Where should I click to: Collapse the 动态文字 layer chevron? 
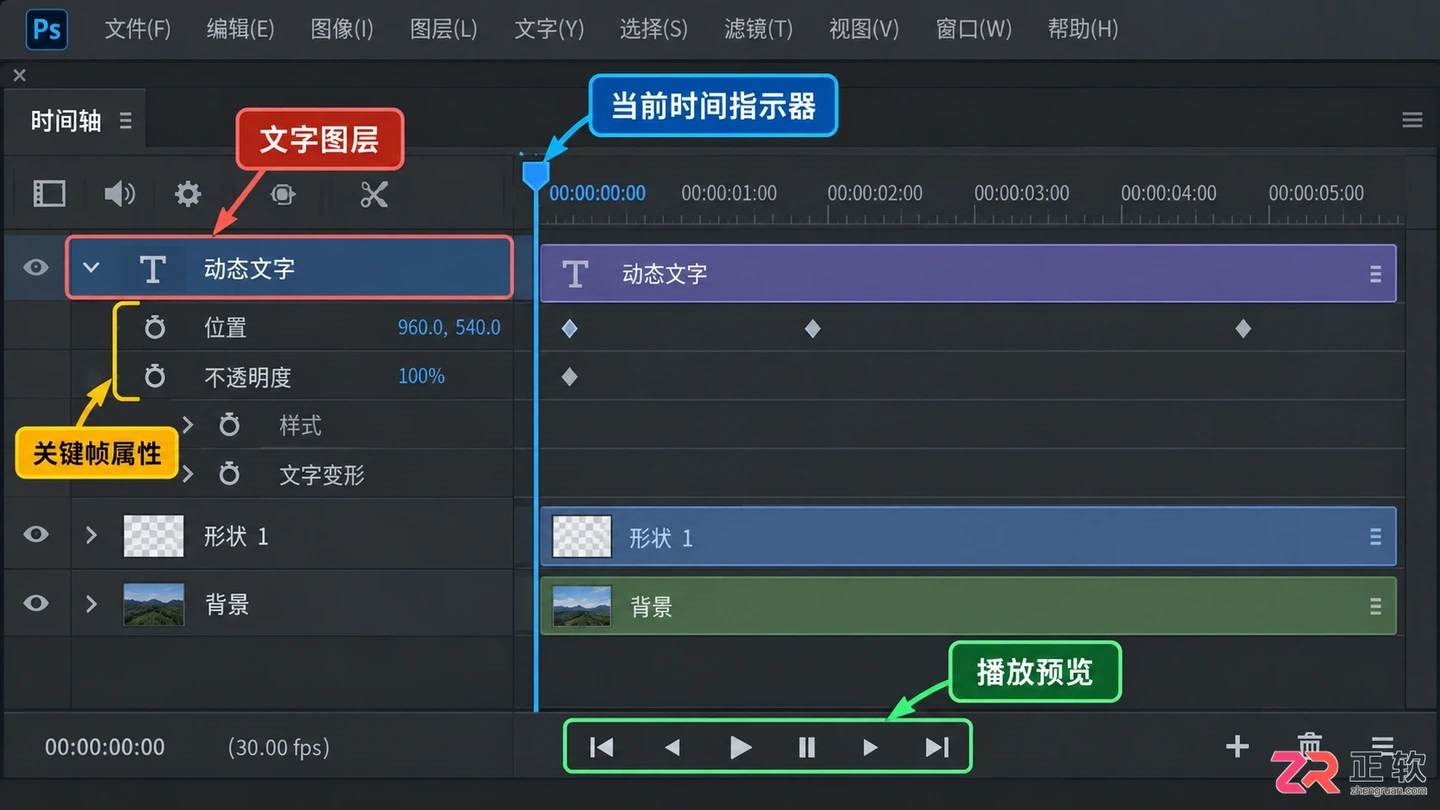click(91, 268)
